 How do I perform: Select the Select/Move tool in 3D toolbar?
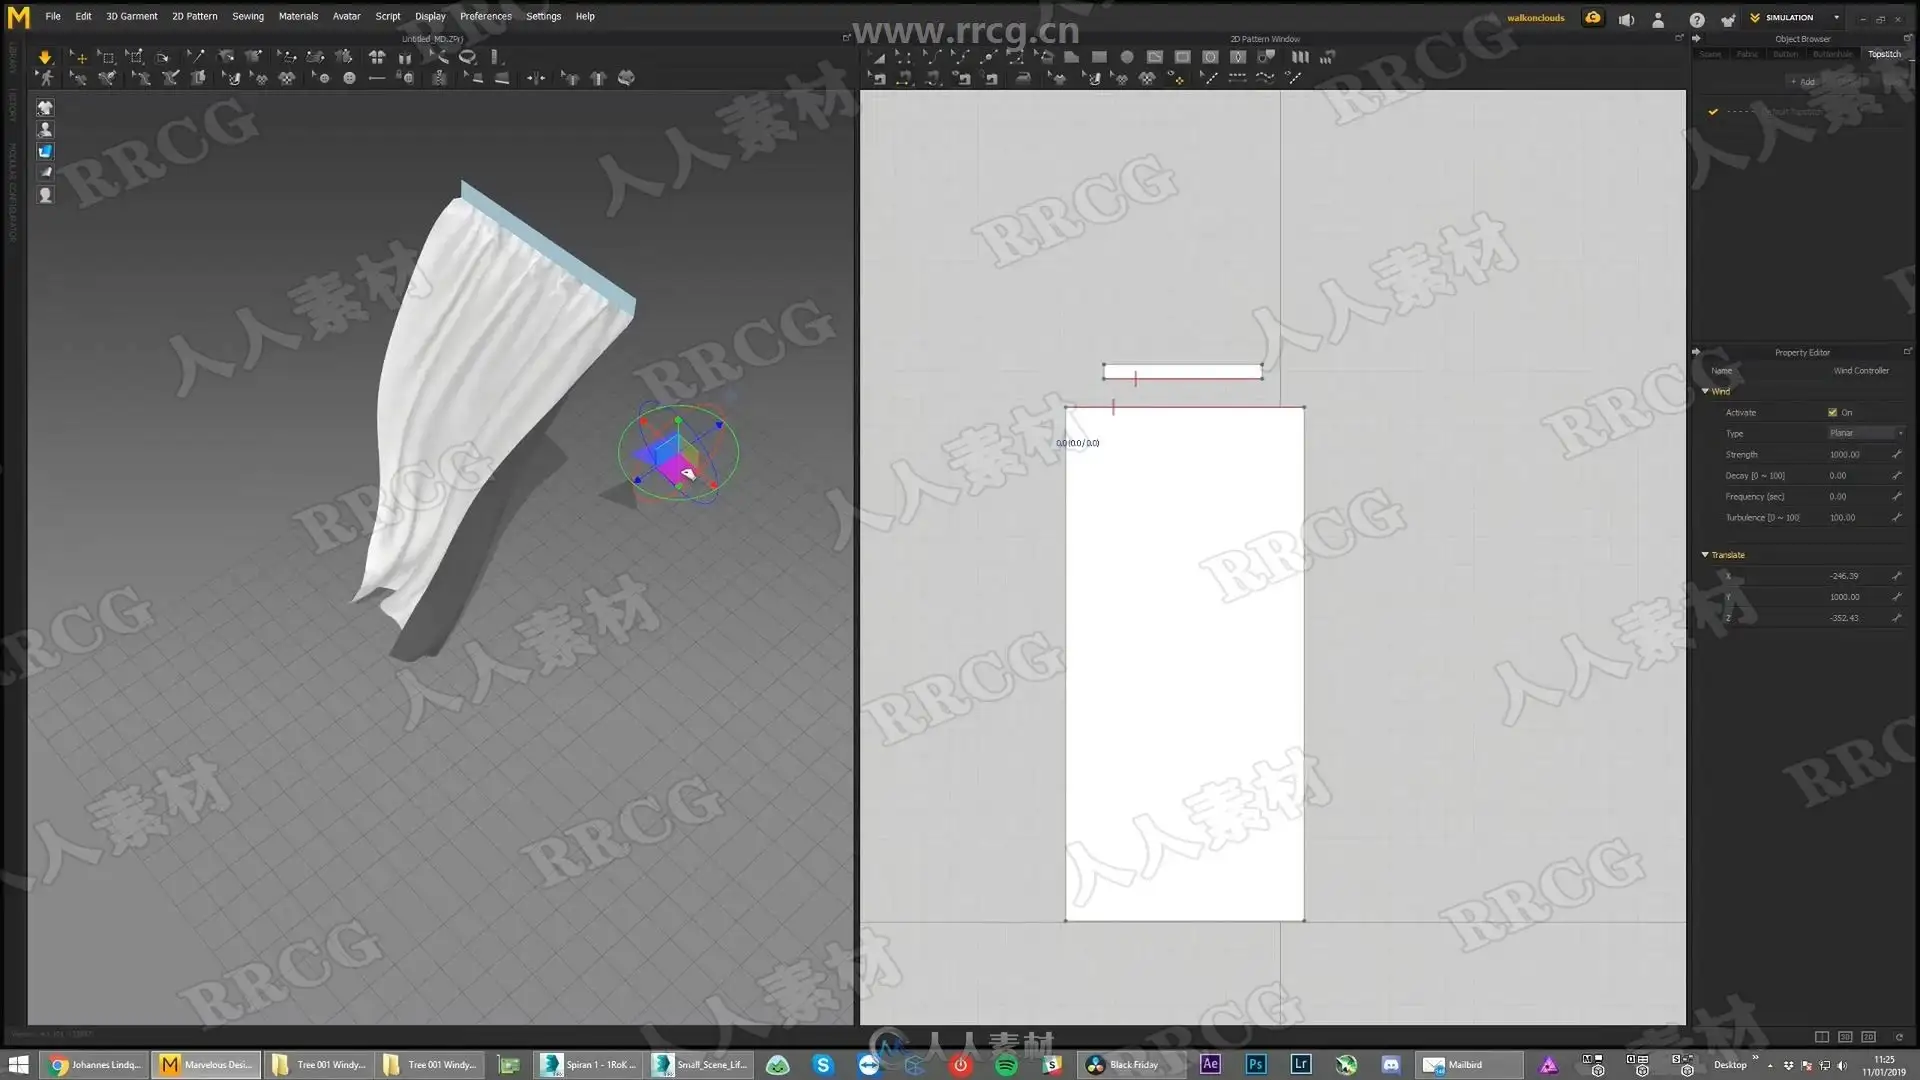click(79, 57)
